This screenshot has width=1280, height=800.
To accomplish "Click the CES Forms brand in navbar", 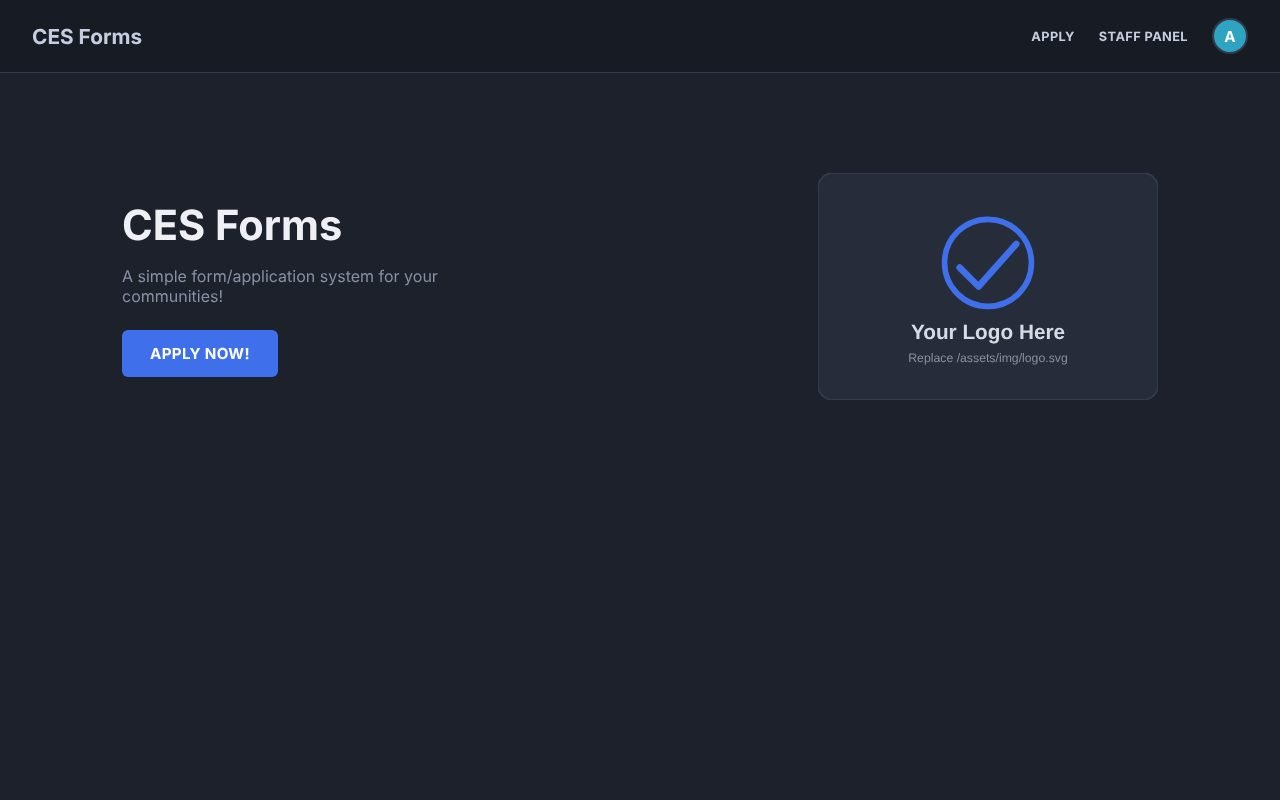I will [87, 36].
